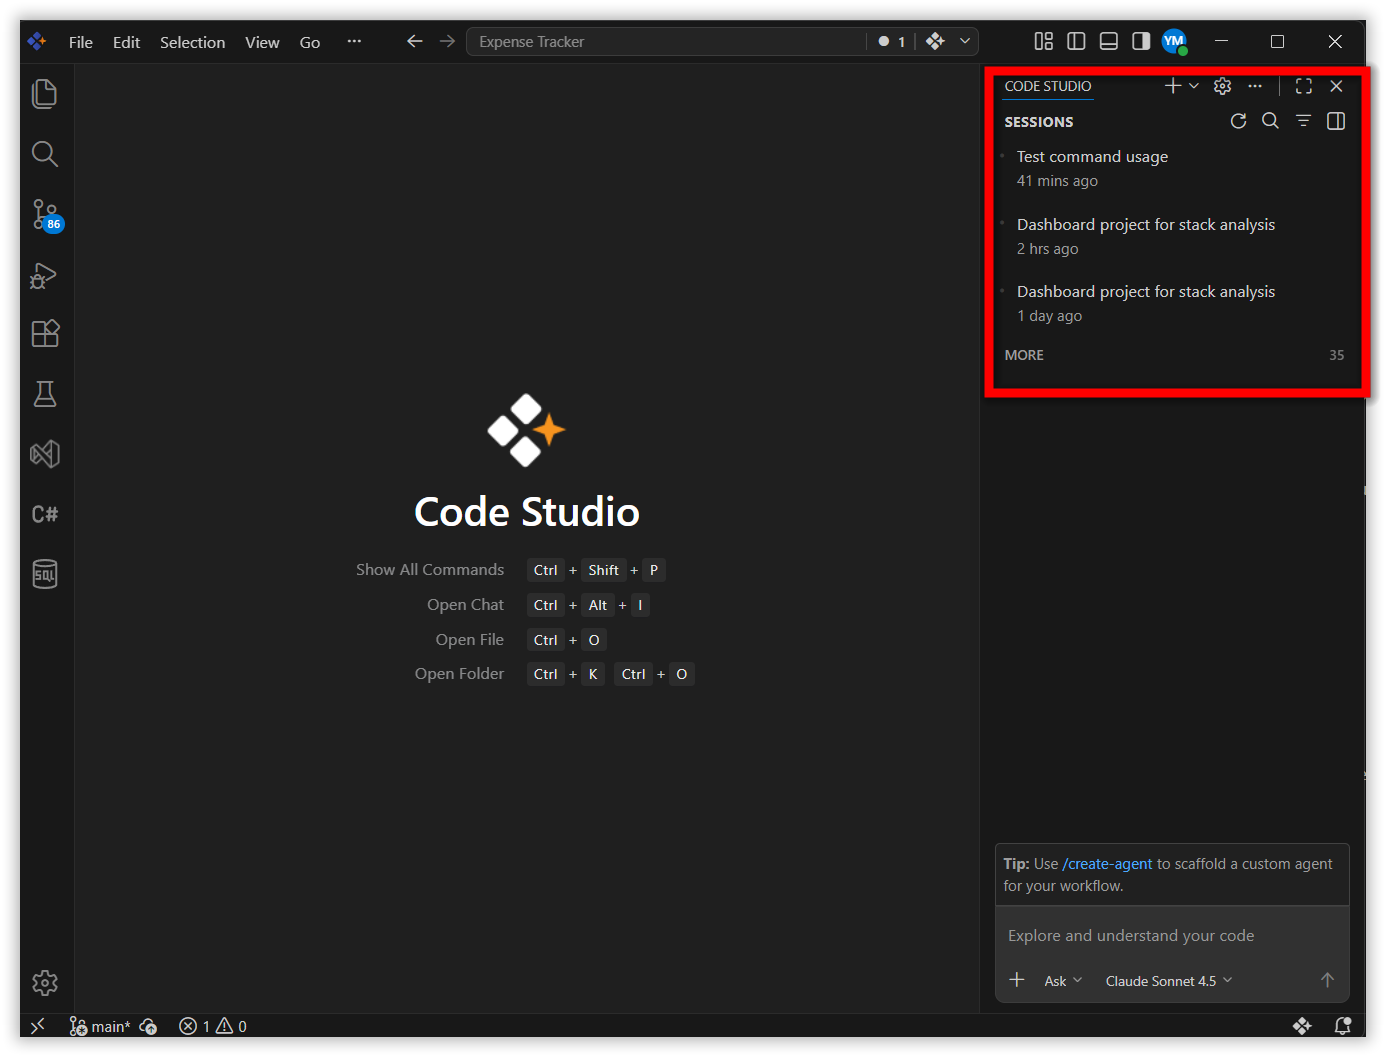Open the Ask mode dropdown
Screen dimensions: 1386x1057
(1063, 981)
